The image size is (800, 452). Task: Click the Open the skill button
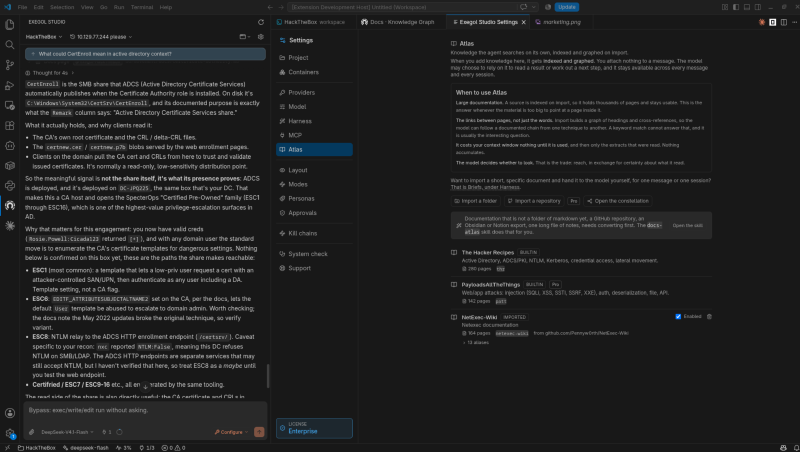tap(687, 225)
